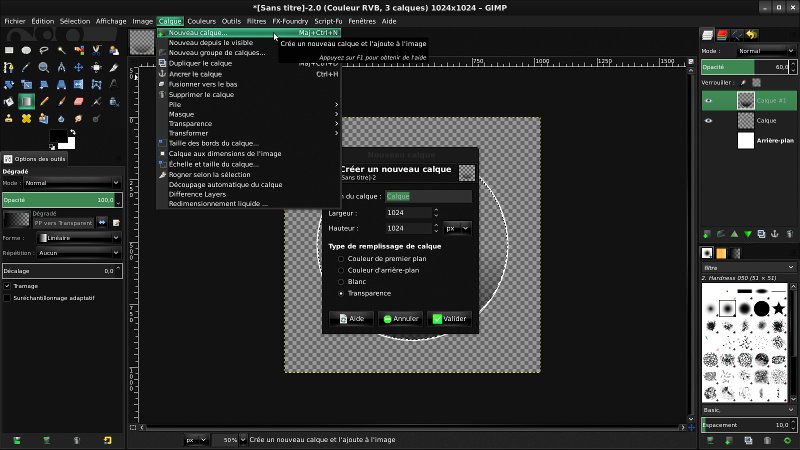Click the delete layer trash button
This screenshot has height=450, width=800.
pyautogui.click(x=790, y=234)
